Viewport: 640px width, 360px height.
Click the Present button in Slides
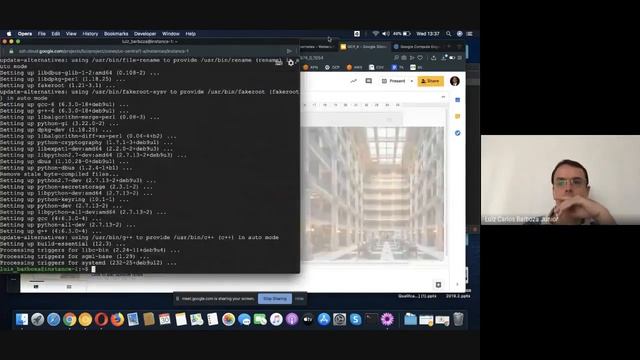(394, 81)
